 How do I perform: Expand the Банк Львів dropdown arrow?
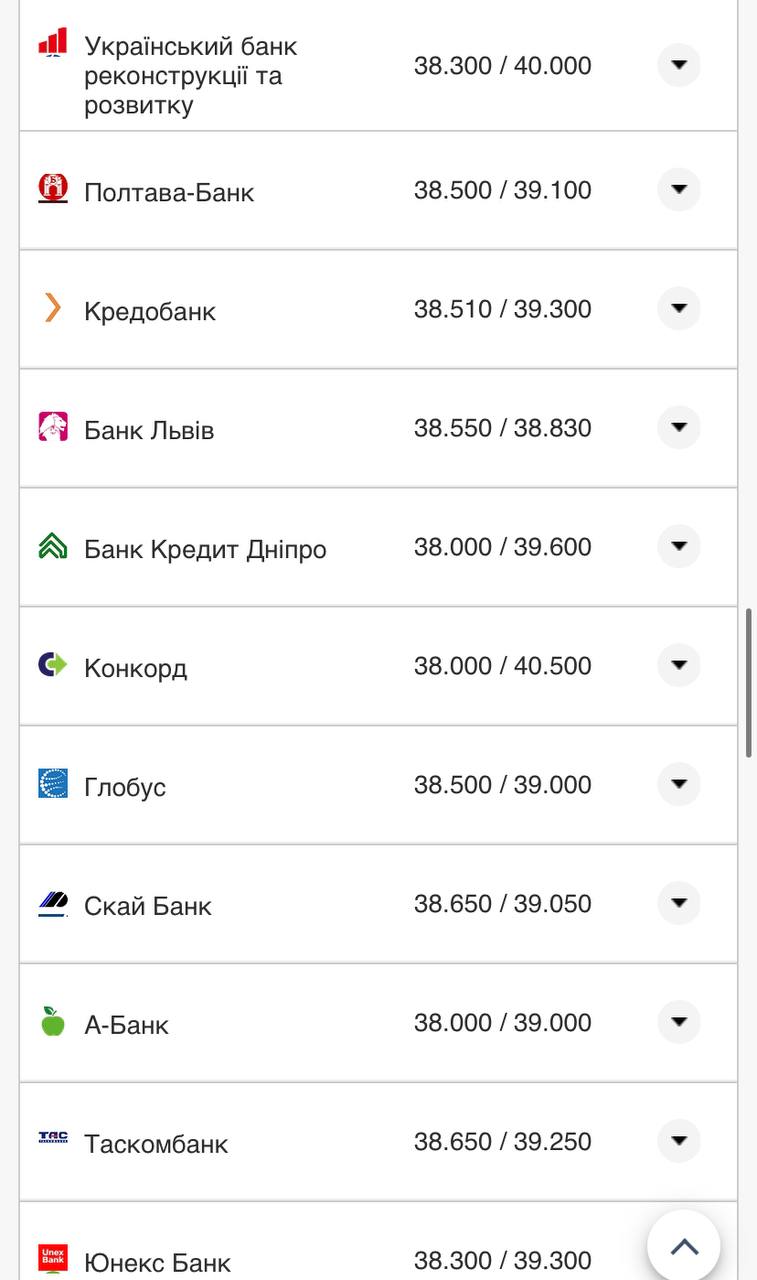[679, 428]
